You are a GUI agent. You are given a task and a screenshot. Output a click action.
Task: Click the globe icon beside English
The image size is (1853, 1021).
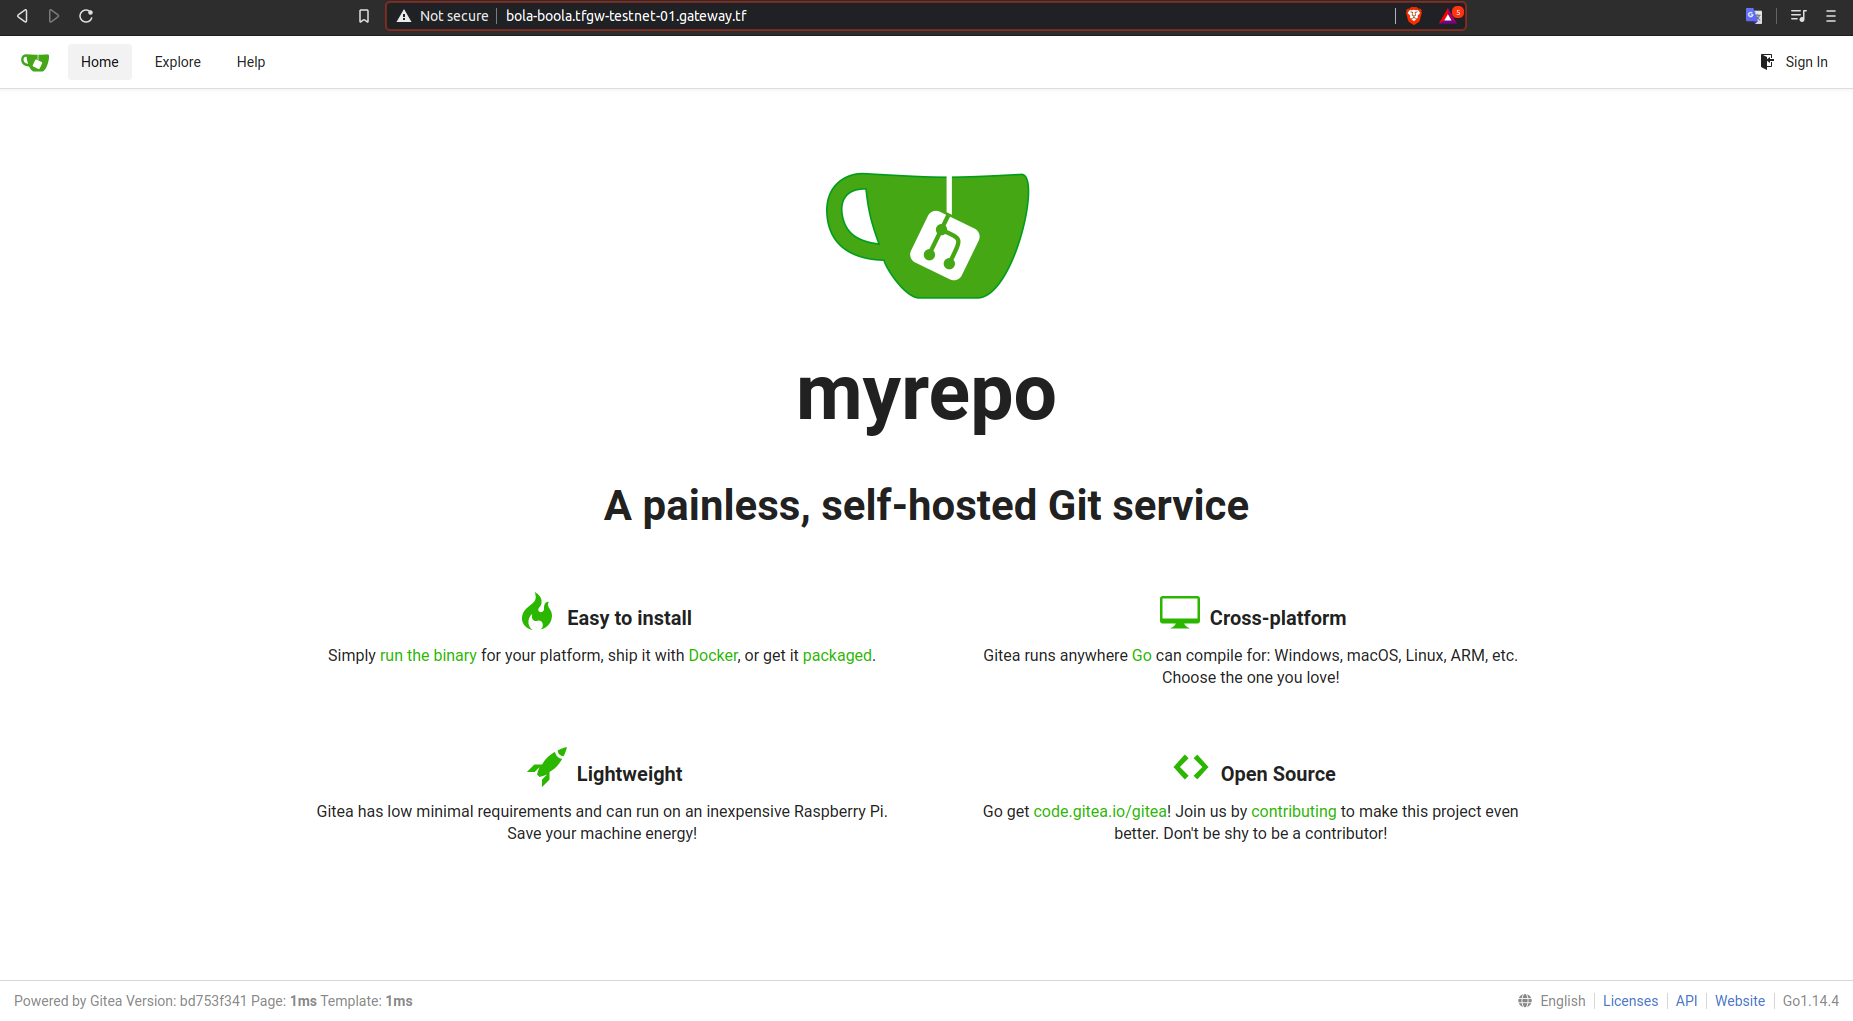click(x=1524, y=1000)
